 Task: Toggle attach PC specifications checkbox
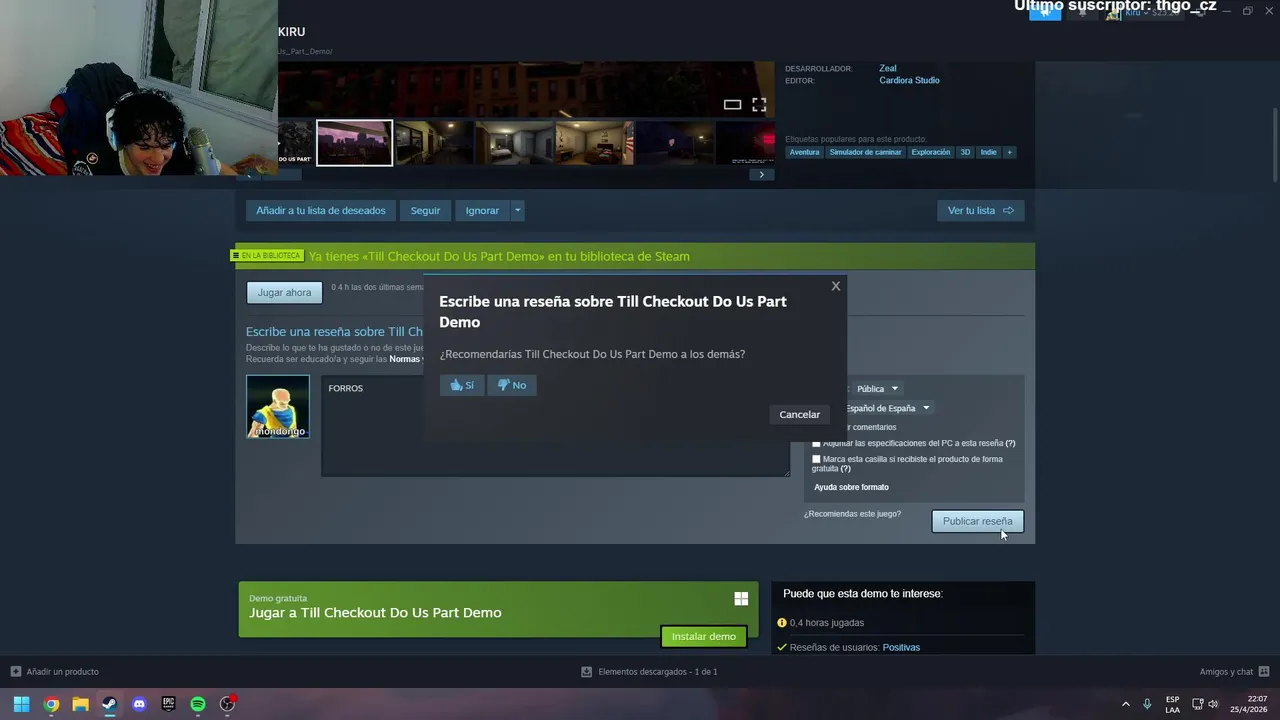click(816, 443)
